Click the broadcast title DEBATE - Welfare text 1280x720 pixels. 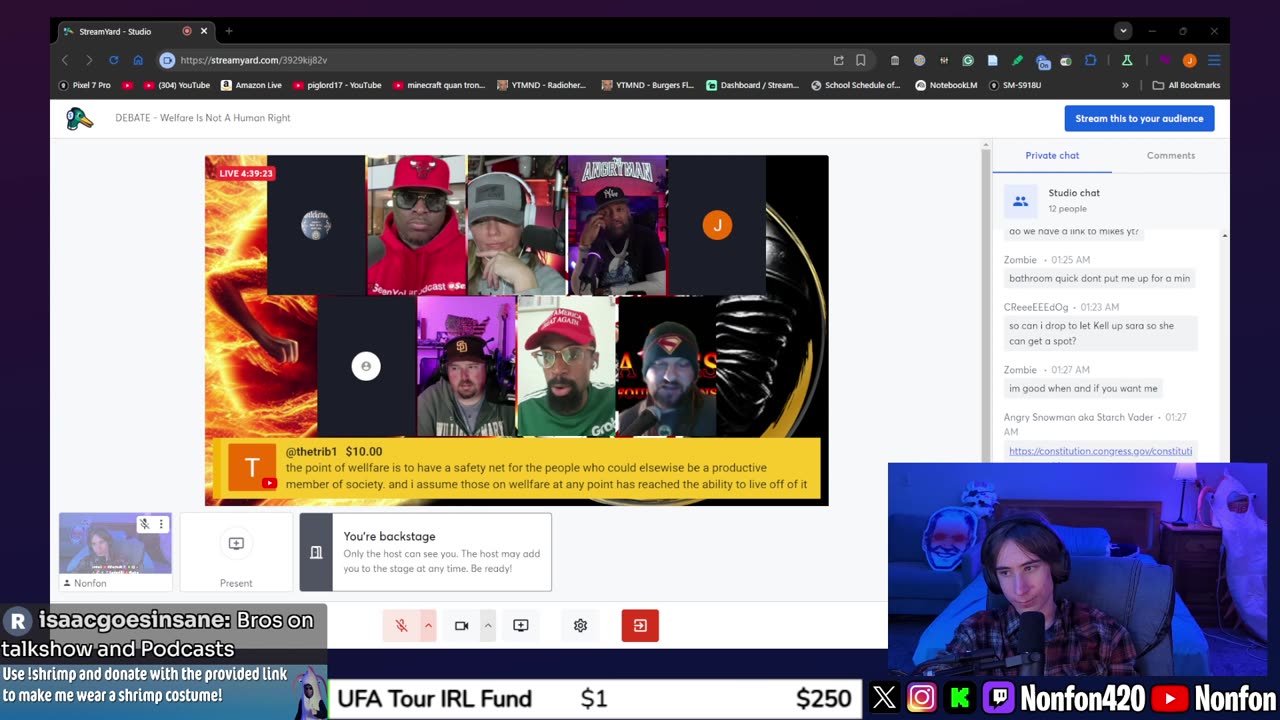click(203, 118)
